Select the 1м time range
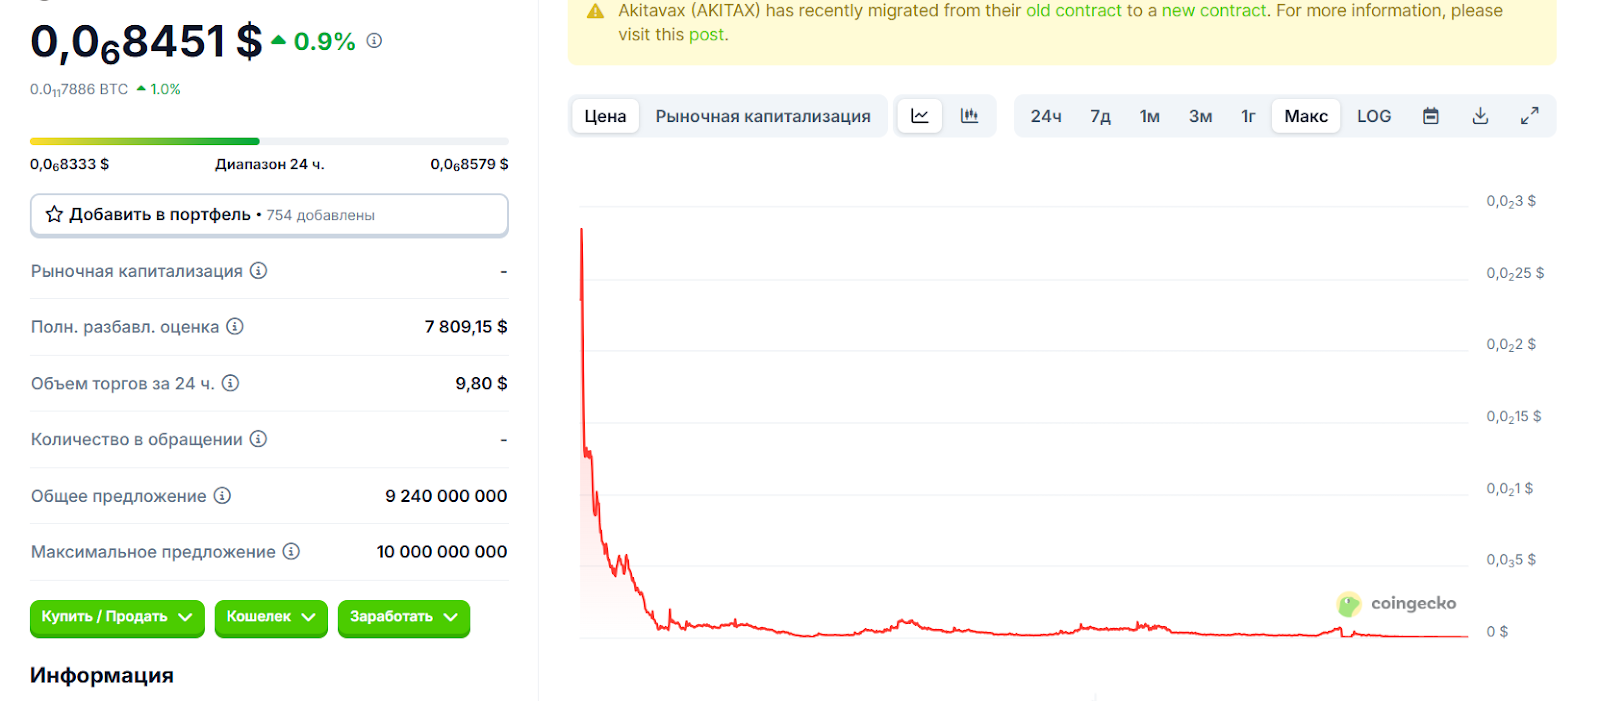 [1150, 116]
